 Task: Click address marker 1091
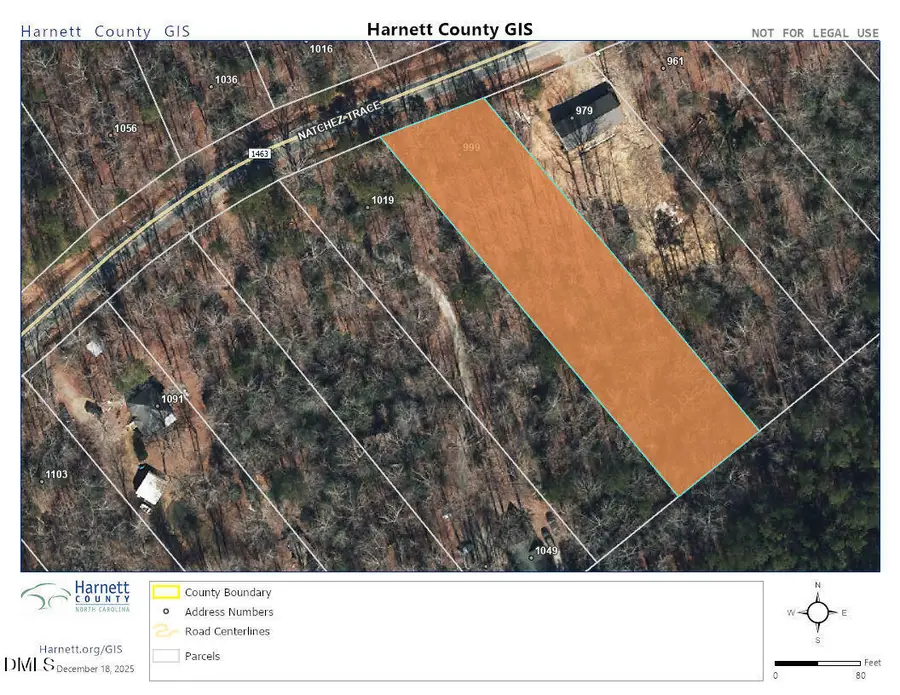172,399
